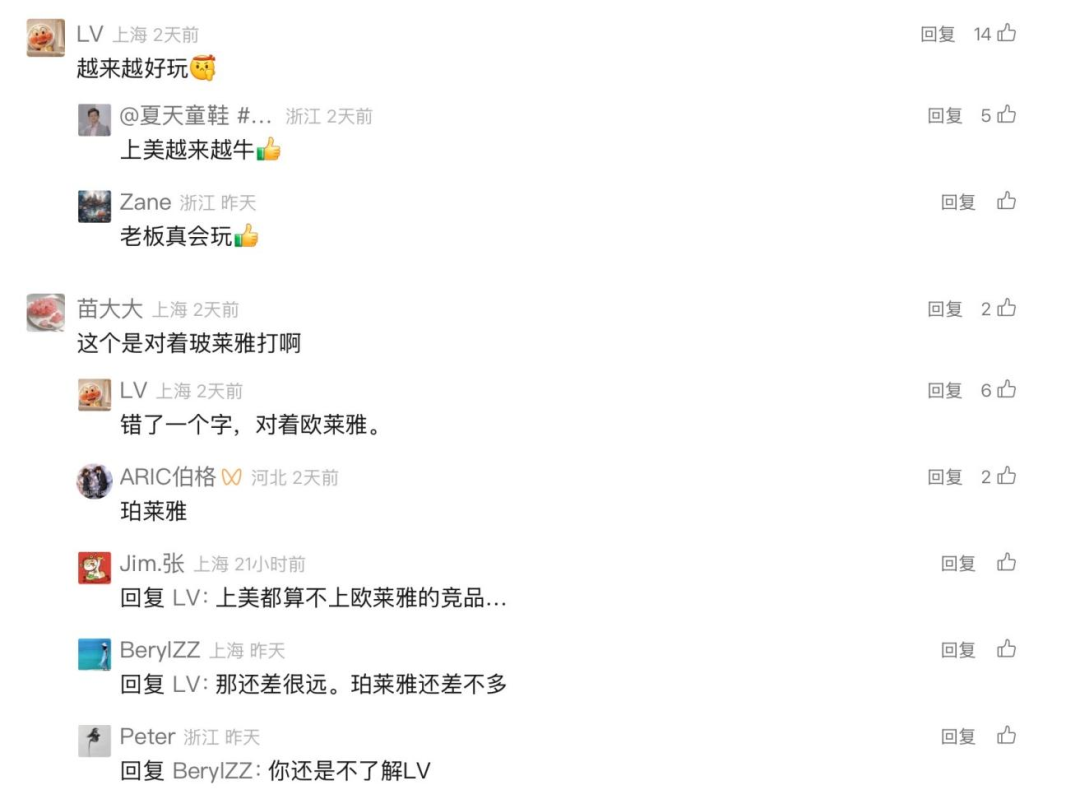
Task: Like LV's reply 错了一个字
Action: coord(1006,389)
